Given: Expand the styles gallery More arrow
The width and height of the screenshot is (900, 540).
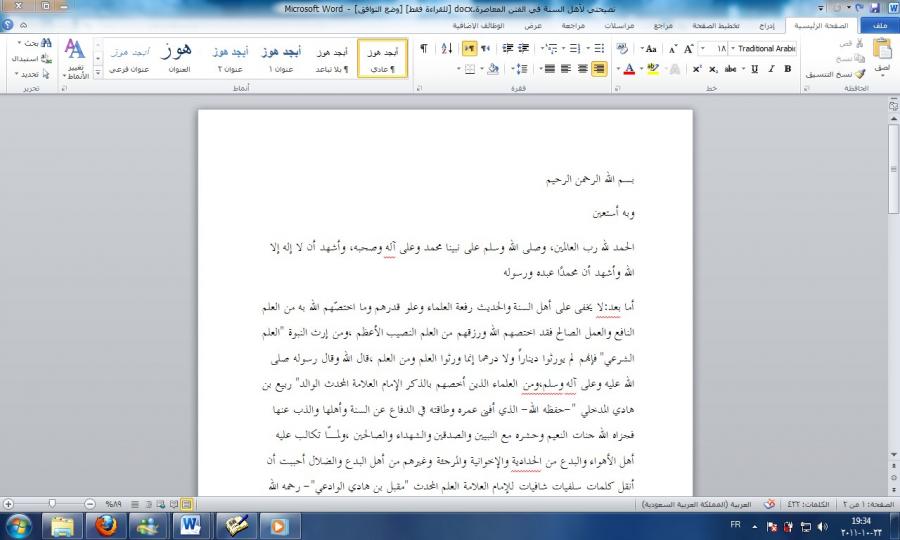Looking at the screenshot, I should pyautogui.click(x=97, y=73).
